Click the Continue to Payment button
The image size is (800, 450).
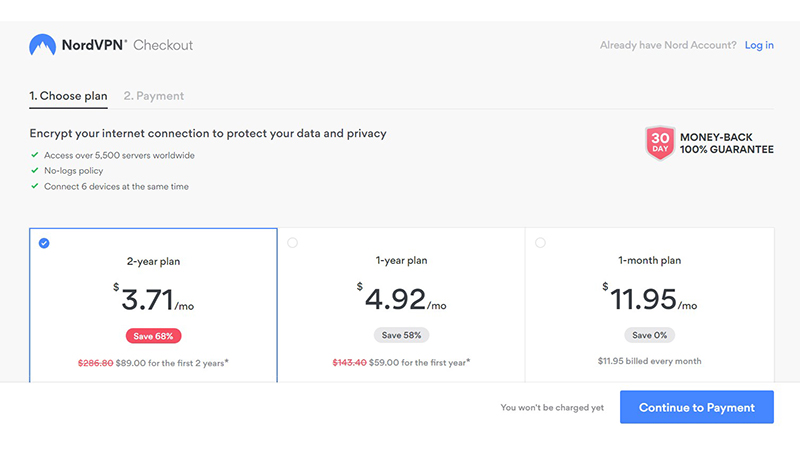(697, 407)
